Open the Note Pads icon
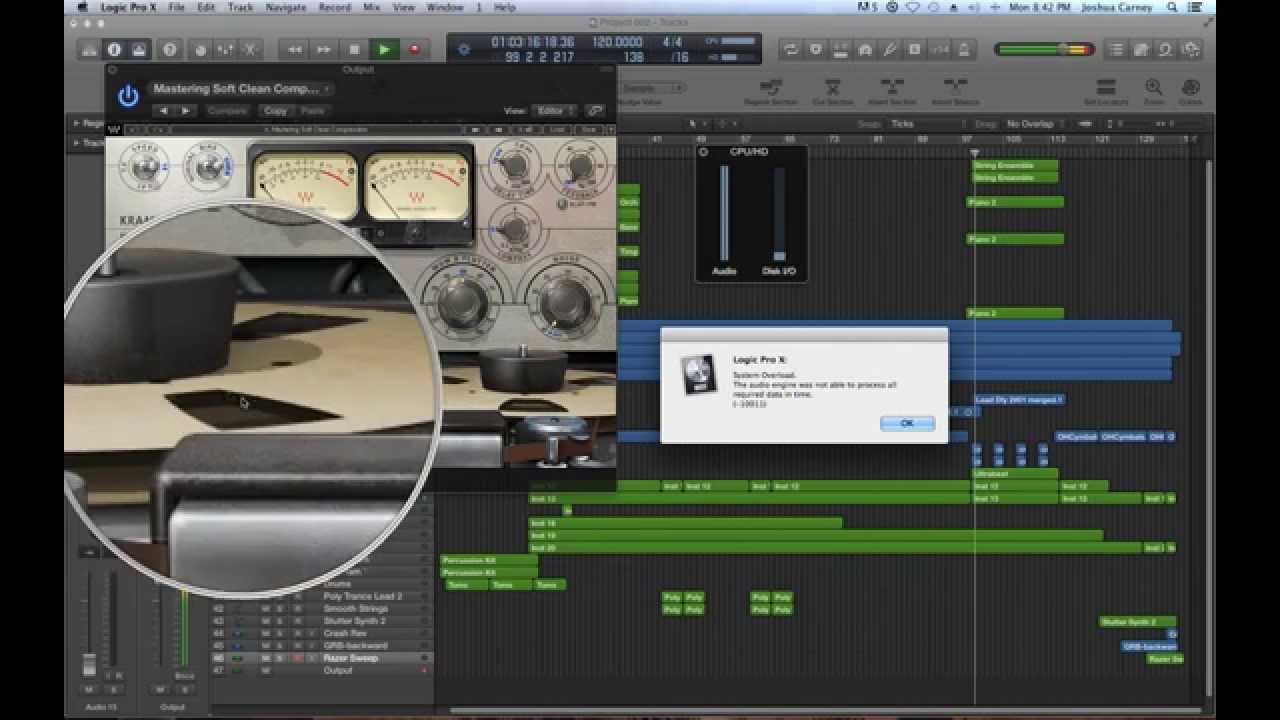The image size is (1280, 720). (x=1141, y=49)
